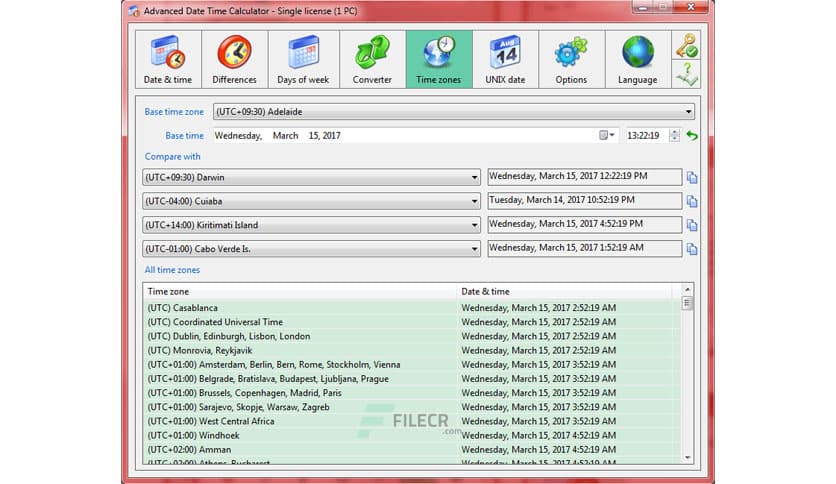Reset base time with green arrow
The width and height of the screenshot is (836, 484).
pos(692,135)
